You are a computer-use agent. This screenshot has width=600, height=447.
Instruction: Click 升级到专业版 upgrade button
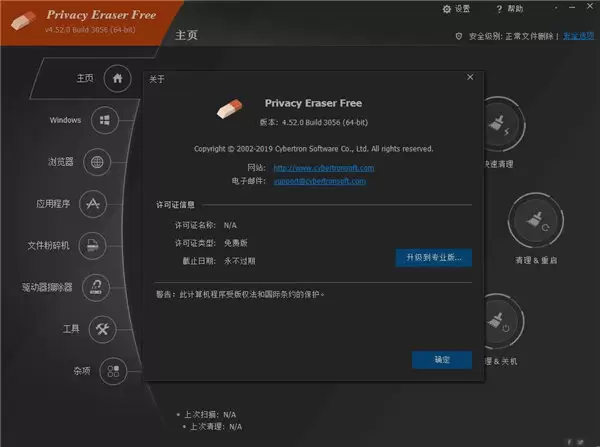coord(434,258)
